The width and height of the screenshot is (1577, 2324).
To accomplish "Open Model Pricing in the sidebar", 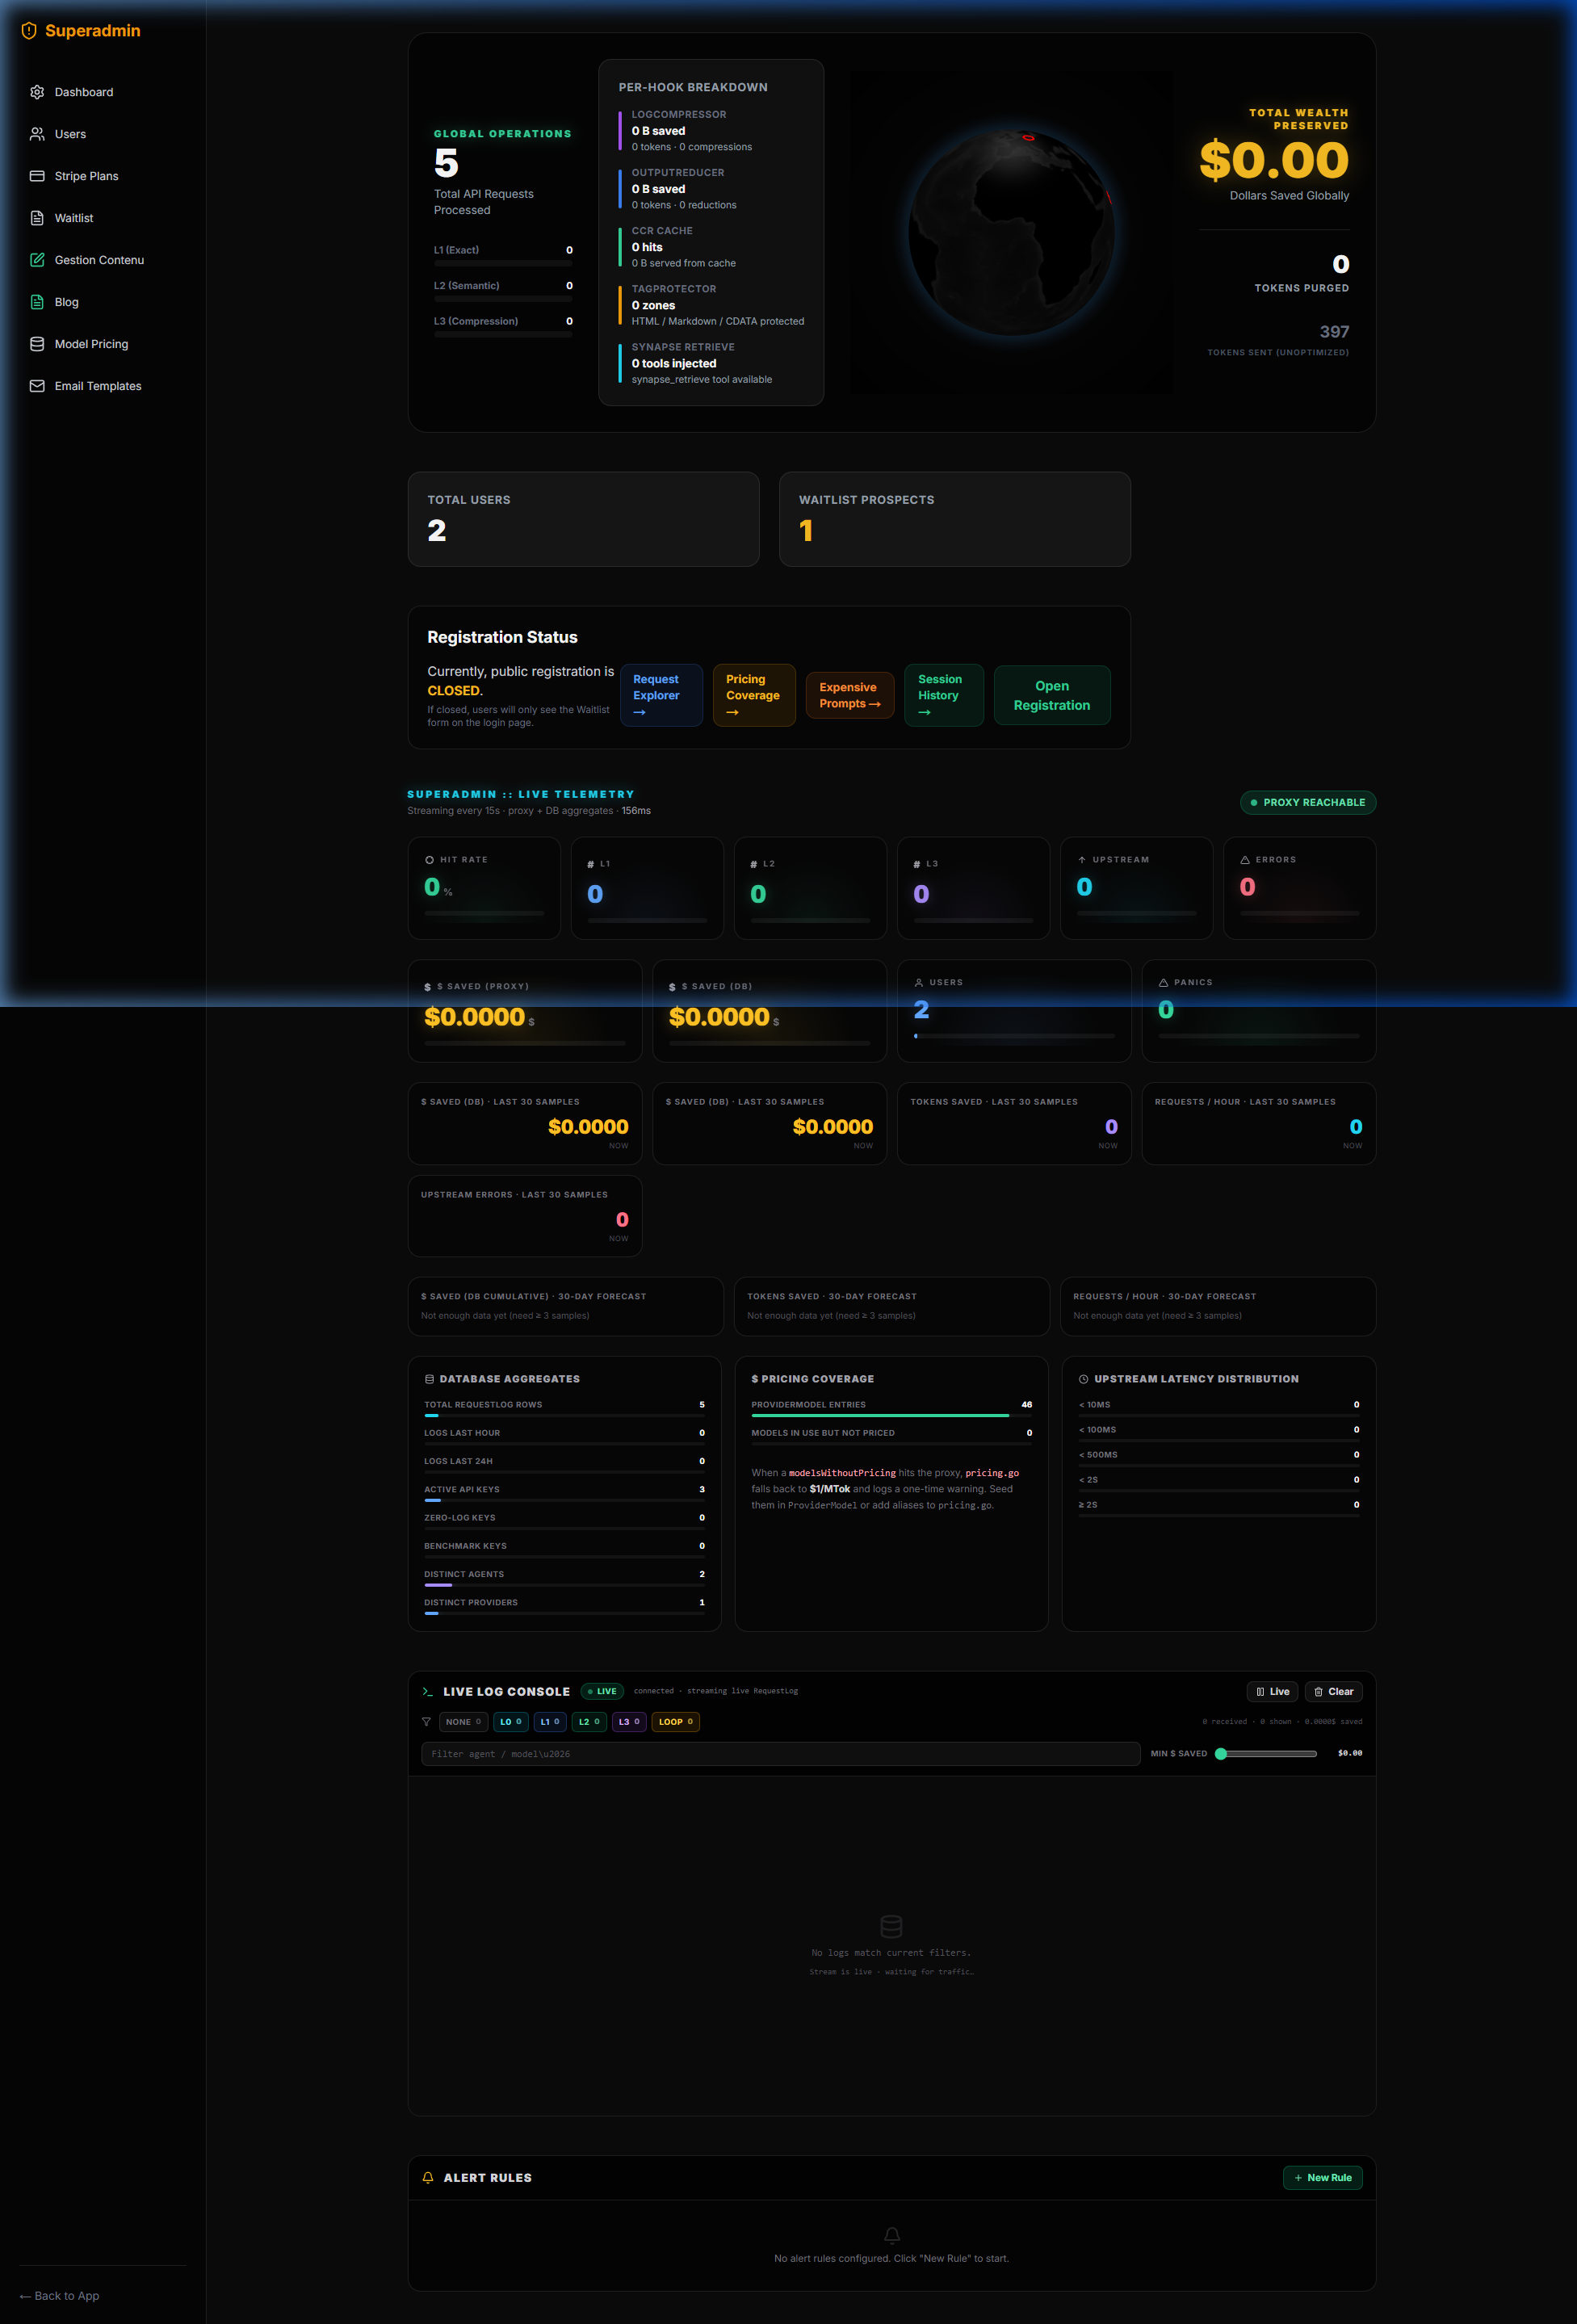I will click(x=103, y=344).
